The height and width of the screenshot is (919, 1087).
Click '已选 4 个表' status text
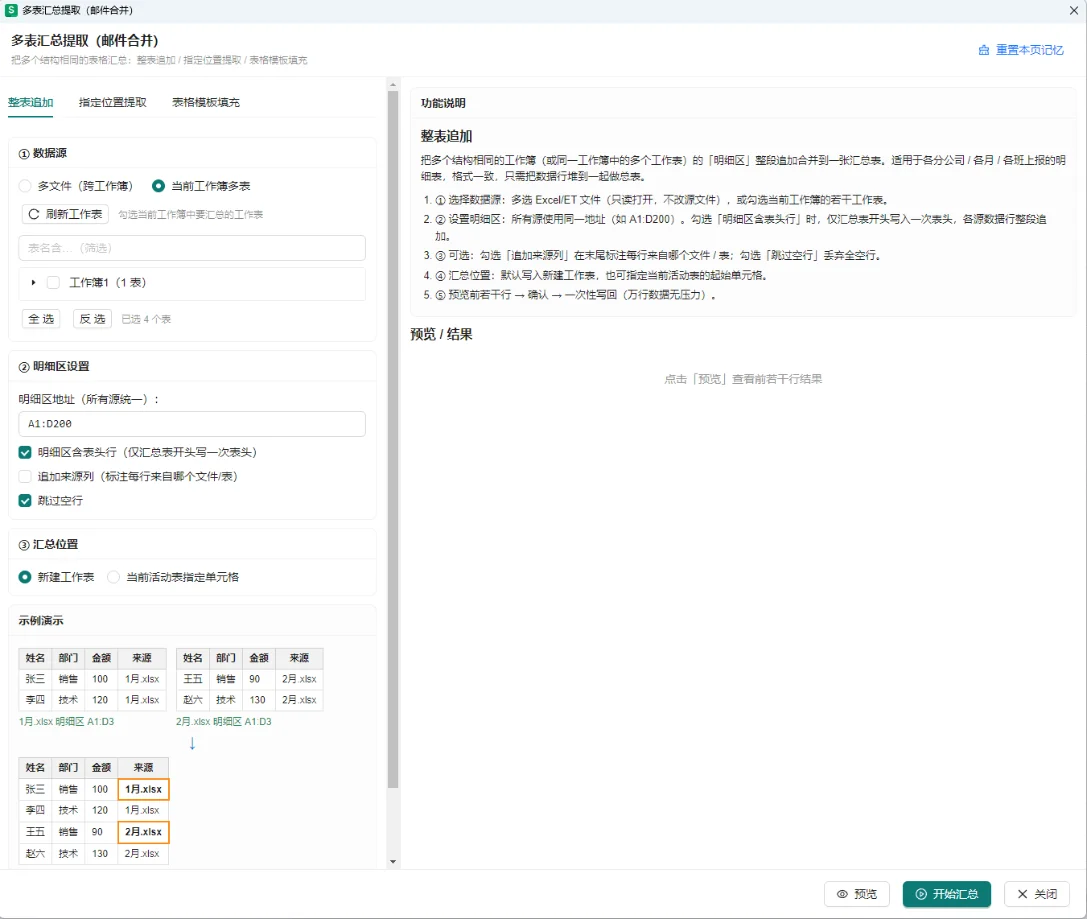[x=146, y=319]
